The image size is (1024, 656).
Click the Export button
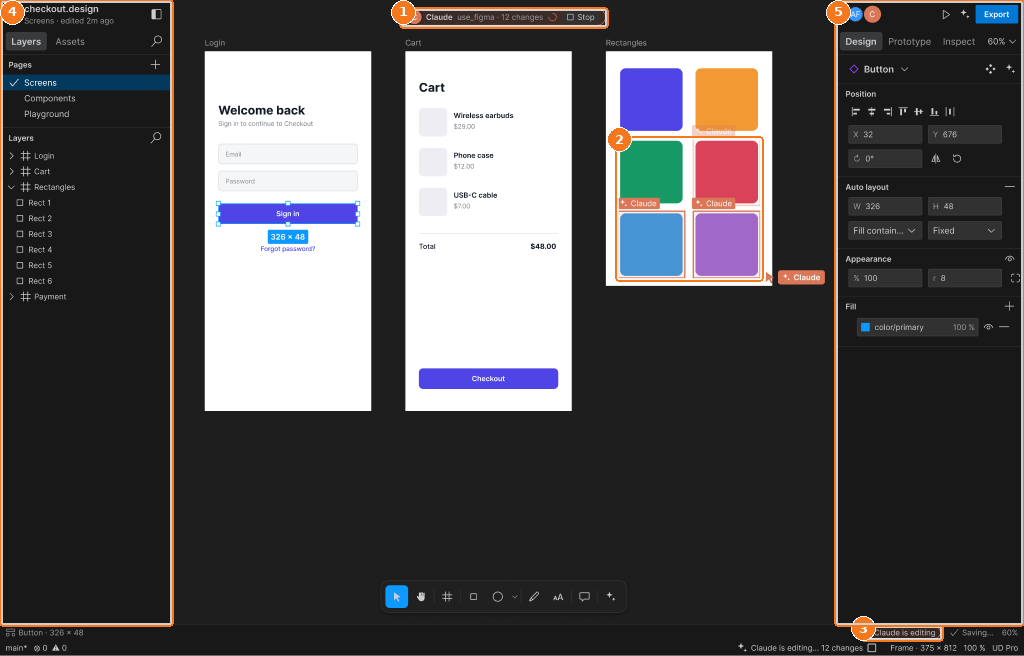(x=996, y=14)
